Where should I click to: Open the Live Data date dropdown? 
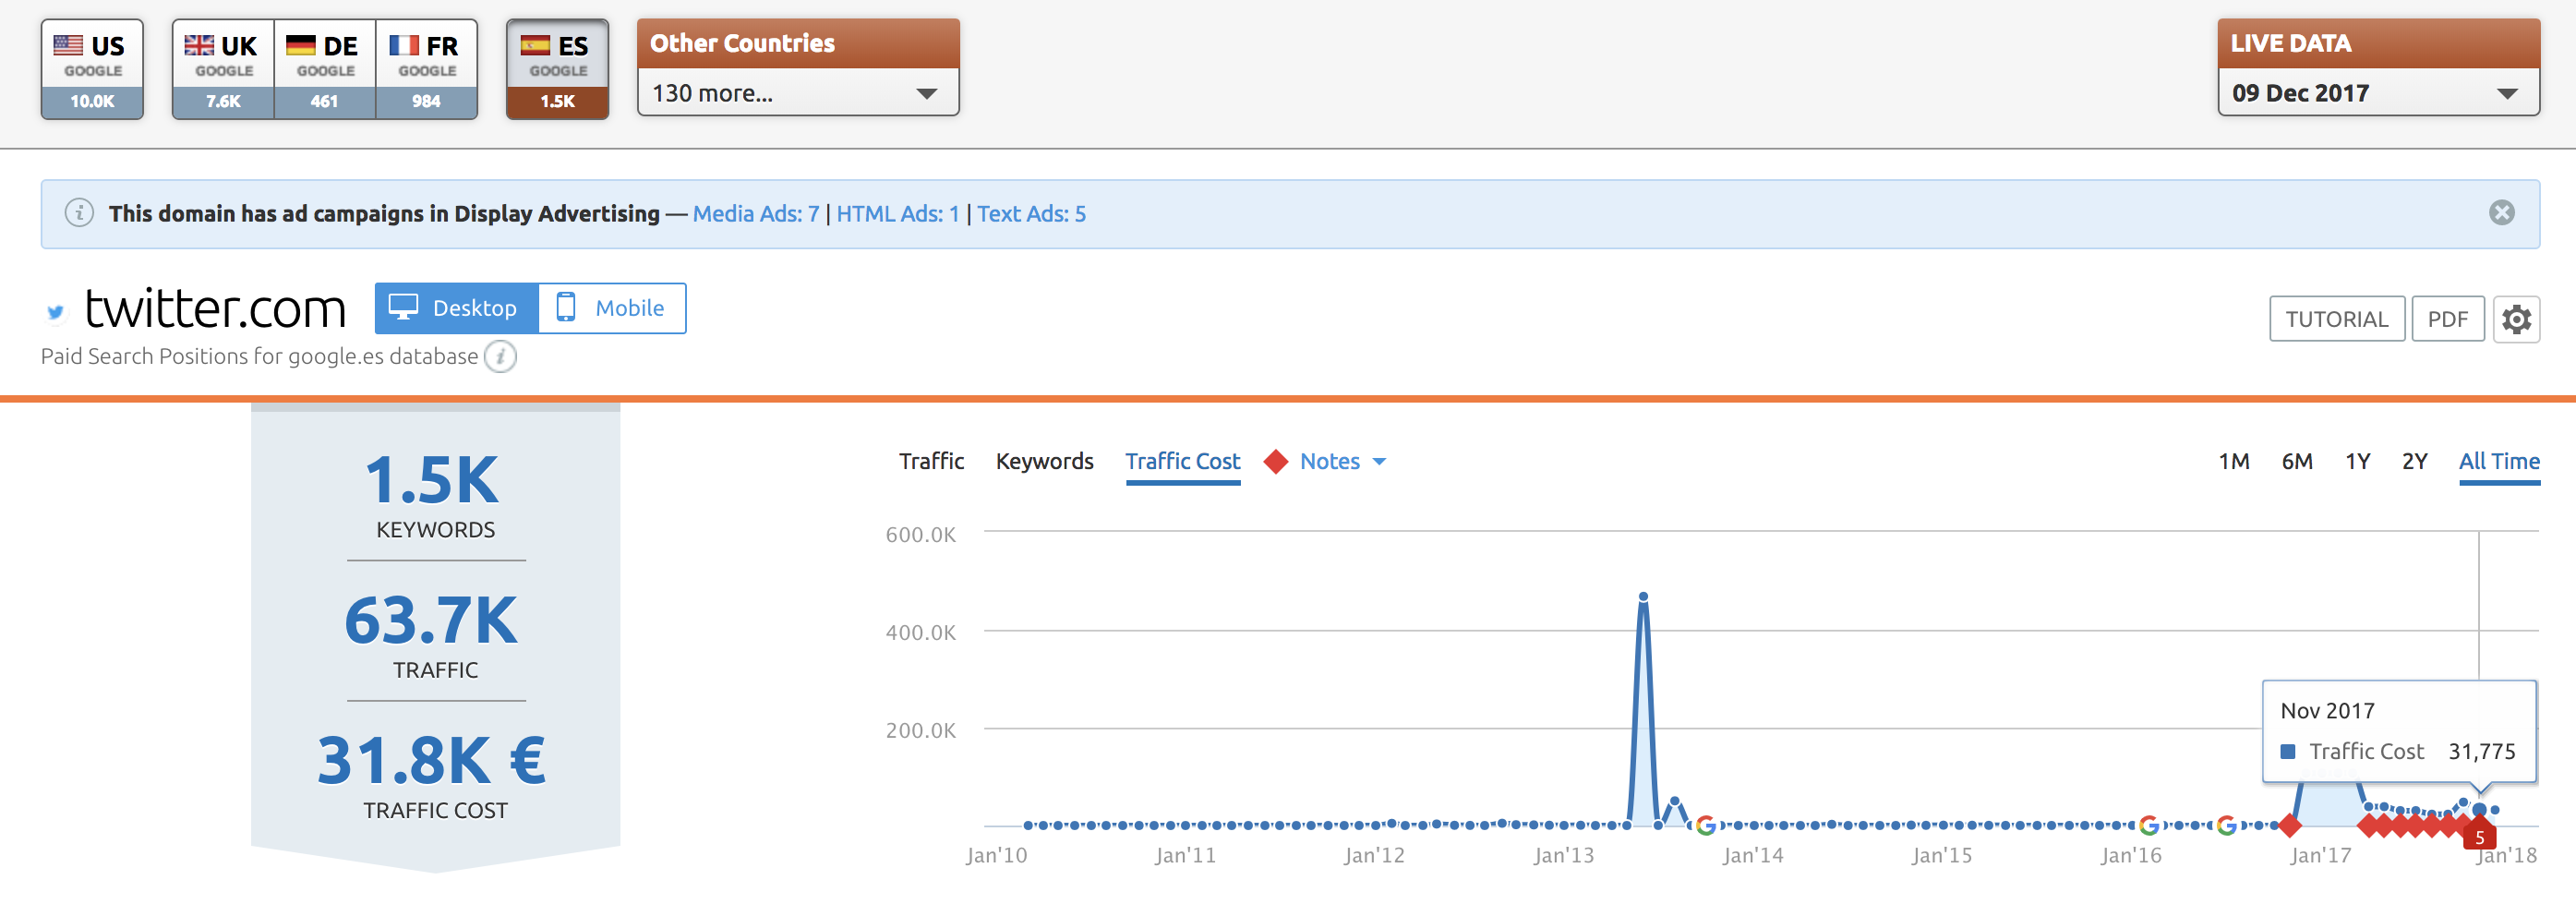click(x=2378, y=93)
